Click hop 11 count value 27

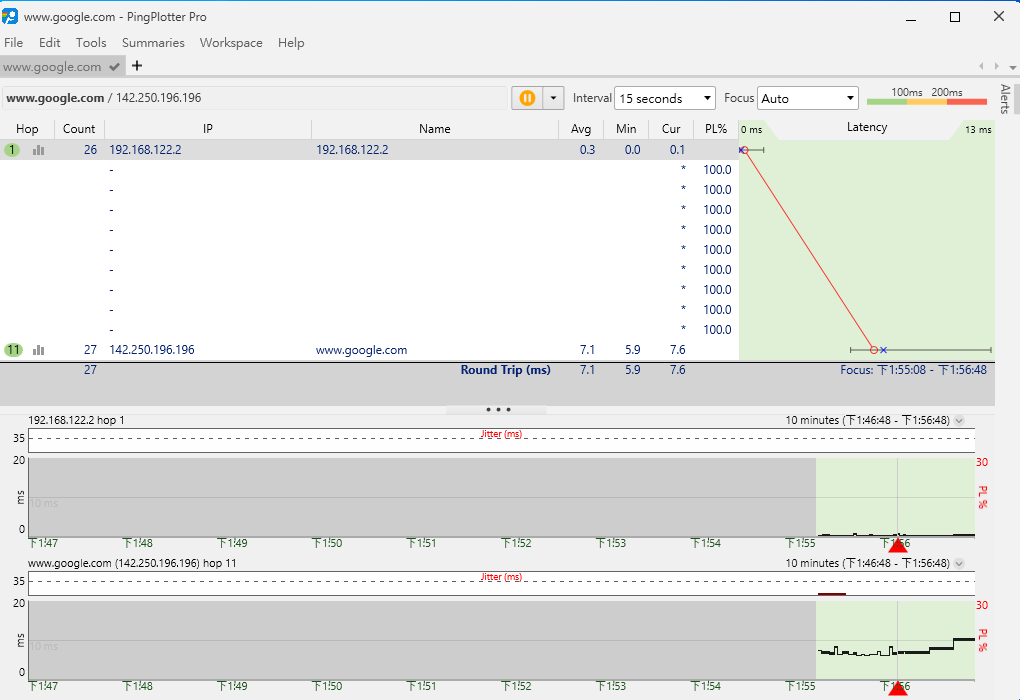click(90, 350)
